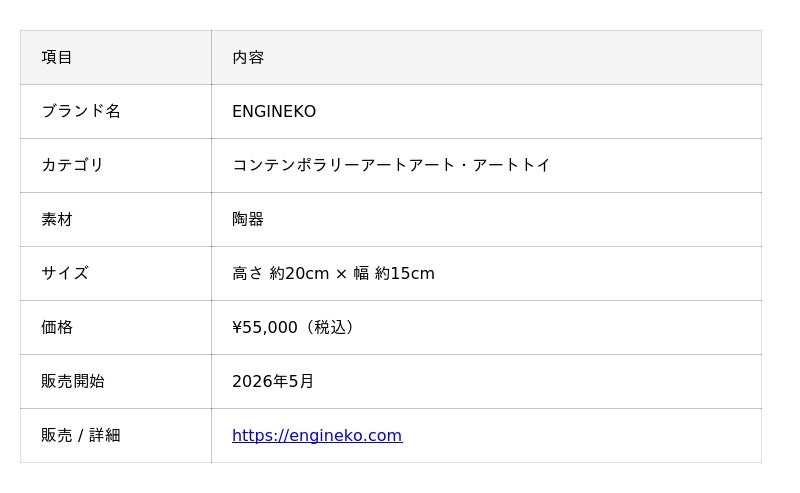Open the https://engineko.com link

[x=317, y=435]
